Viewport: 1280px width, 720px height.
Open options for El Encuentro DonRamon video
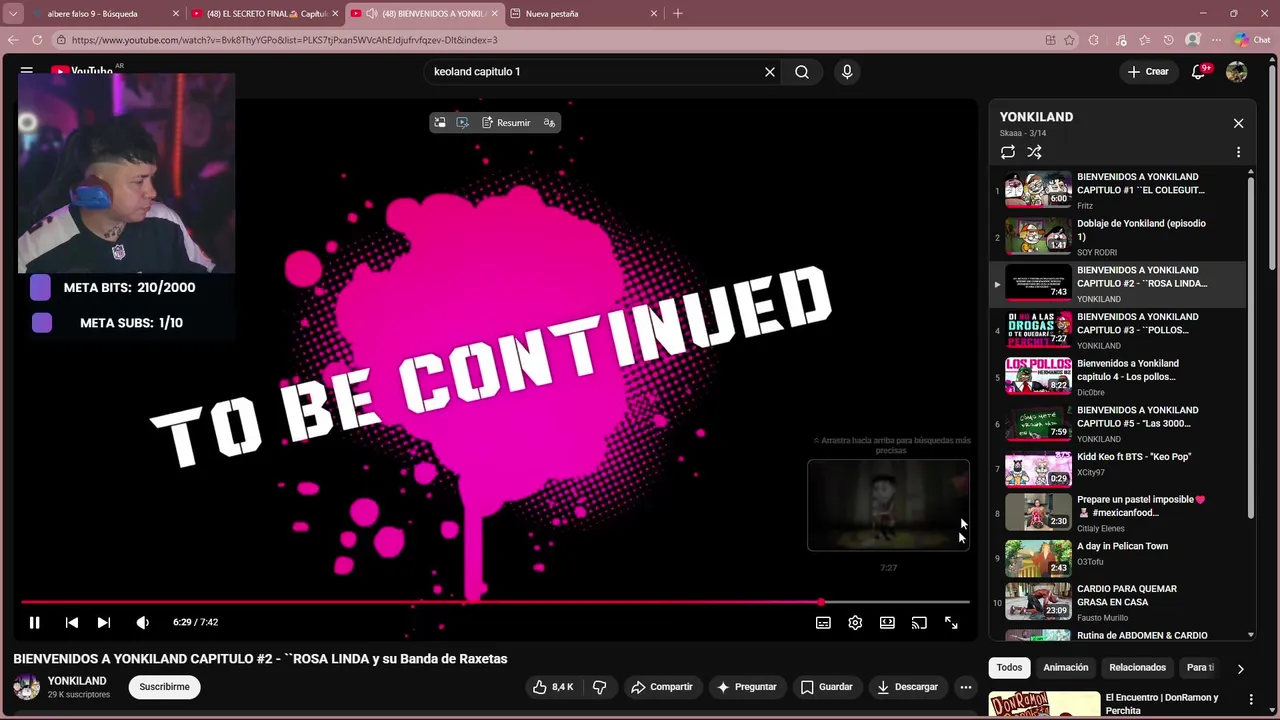(x=1251, y=699)
